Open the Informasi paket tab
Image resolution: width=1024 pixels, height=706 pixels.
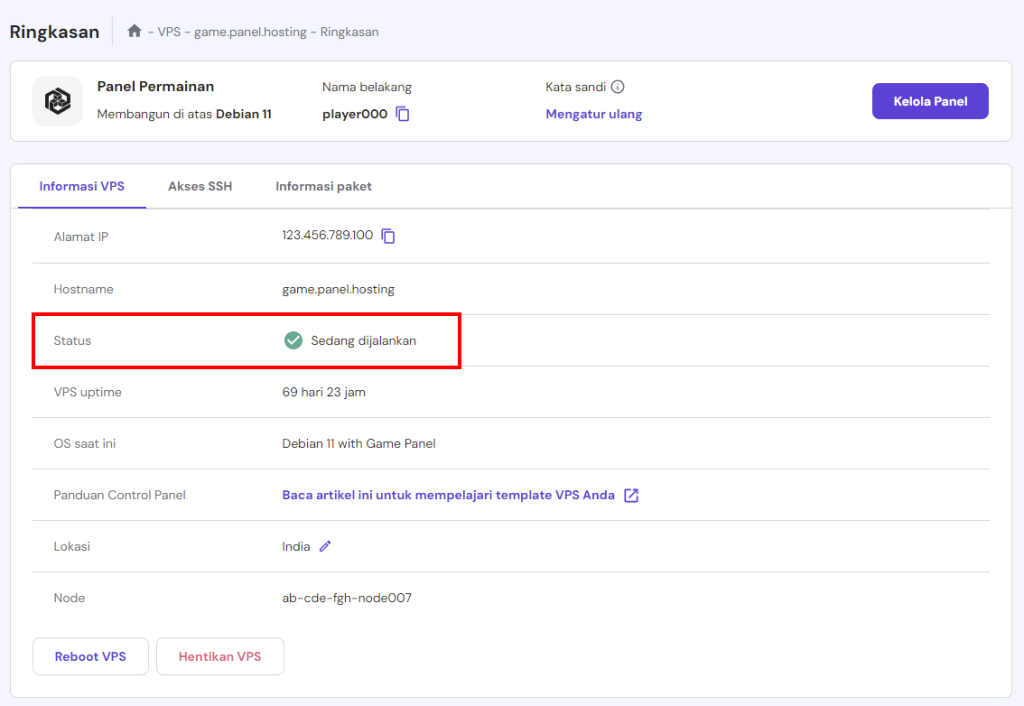pos(323,186)
